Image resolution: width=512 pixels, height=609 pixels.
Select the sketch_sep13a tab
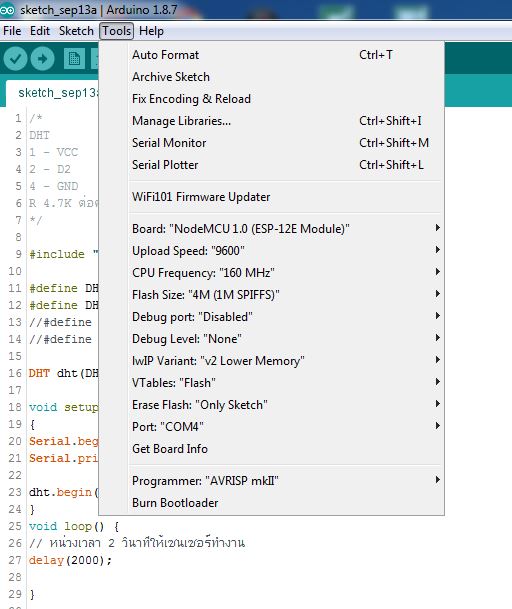(52, 93)
